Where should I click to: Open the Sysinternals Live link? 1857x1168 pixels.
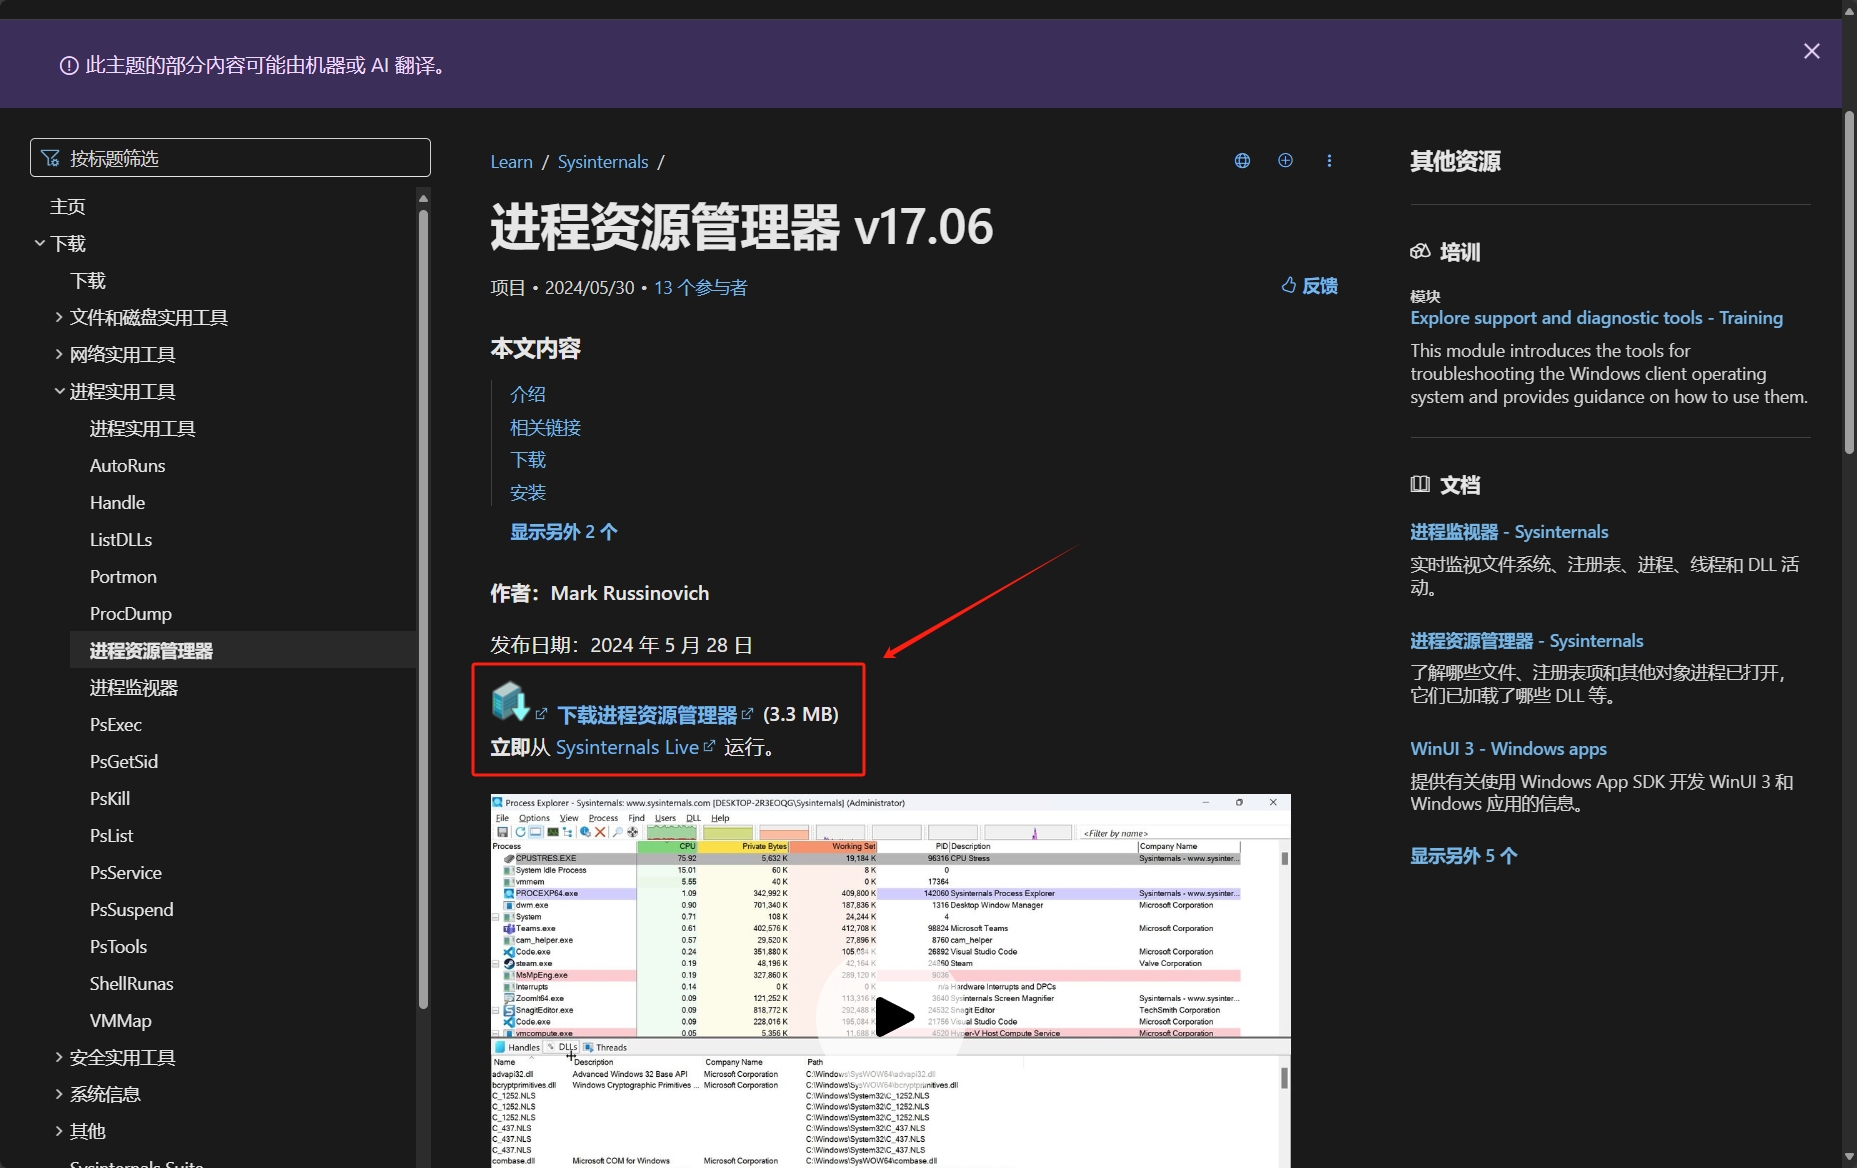627,747
